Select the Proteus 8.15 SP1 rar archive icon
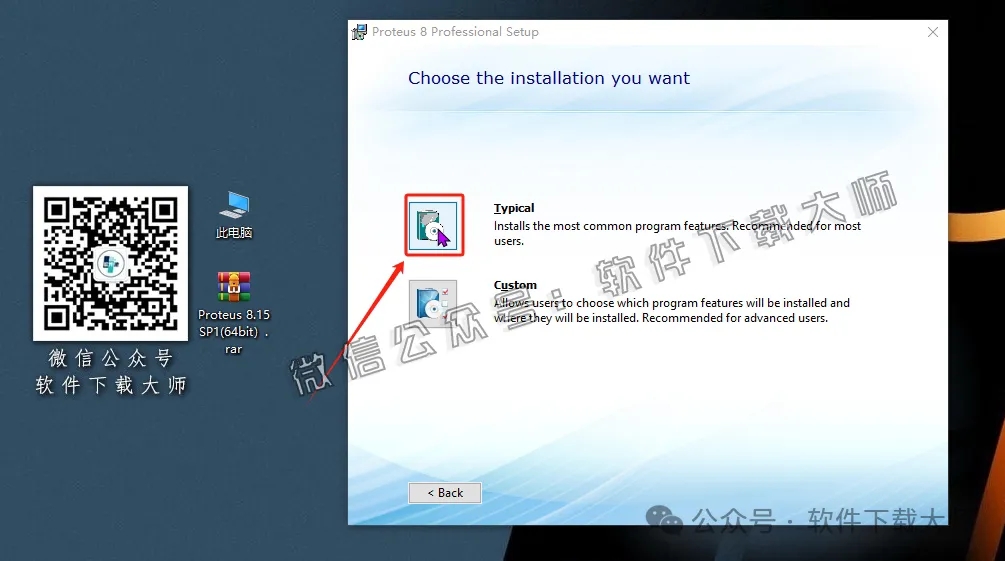Image resolution: width=1005 pixels, height=561 pixels. (234, 287)
